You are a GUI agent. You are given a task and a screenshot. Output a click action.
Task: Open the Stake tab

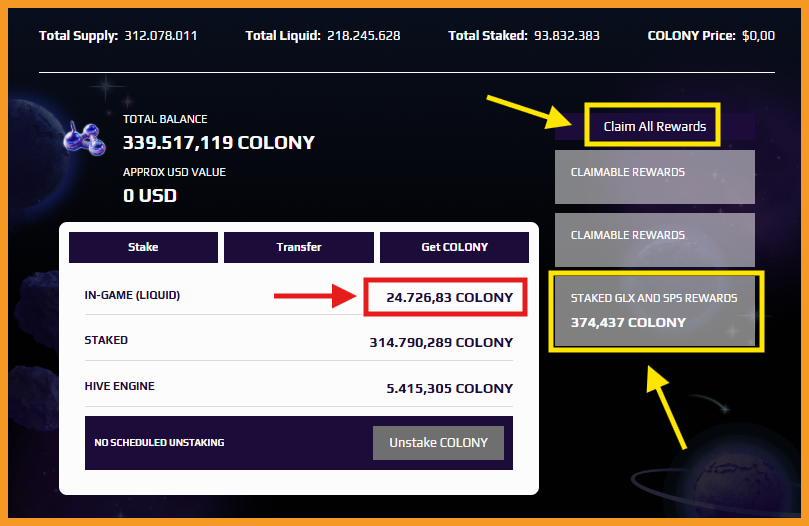pyautogui.click(x=143, y=247)
